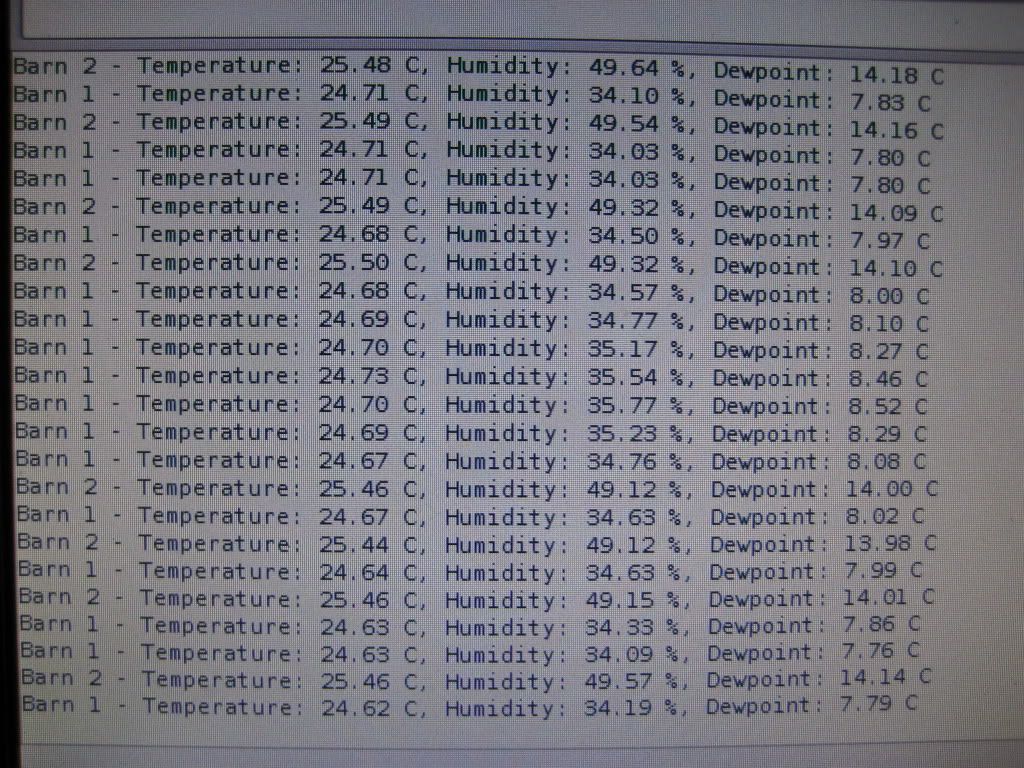This screenshot has width=1024, height=768.
Task: Select dewpoint value 8.46 C
Action: (x=888, y=379)
